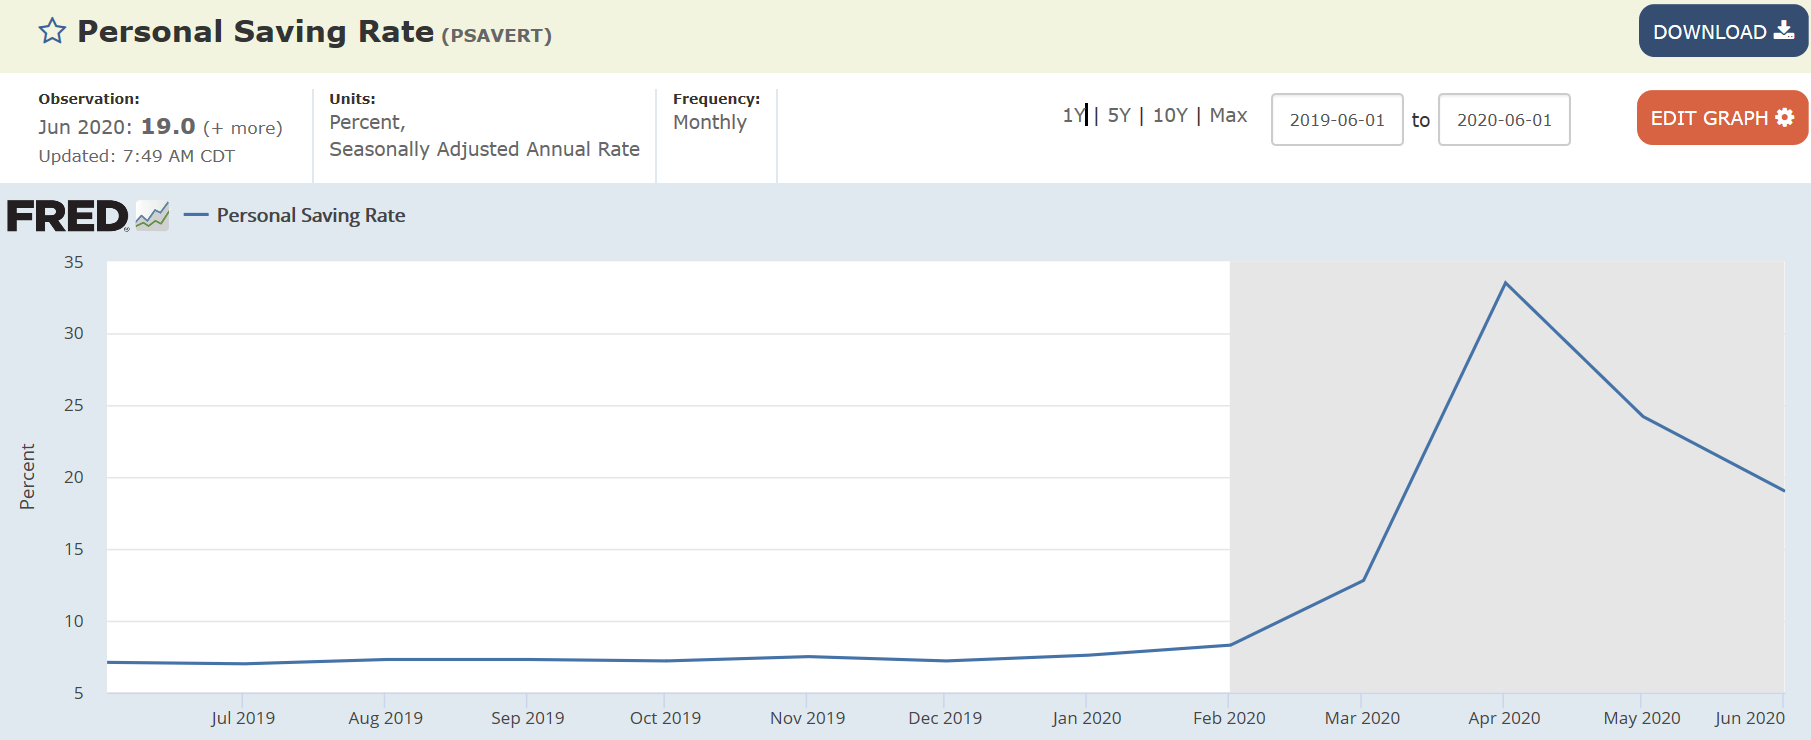Screen dimensions: 1811x740
Task: Click the Apr 2020 peak on the line
Action: 1505,283
